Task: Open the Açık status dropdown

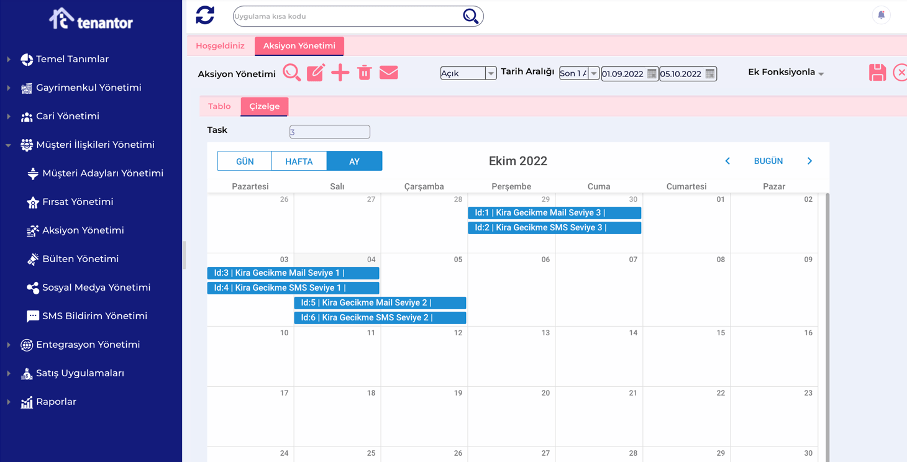Action: click(468, 73)
